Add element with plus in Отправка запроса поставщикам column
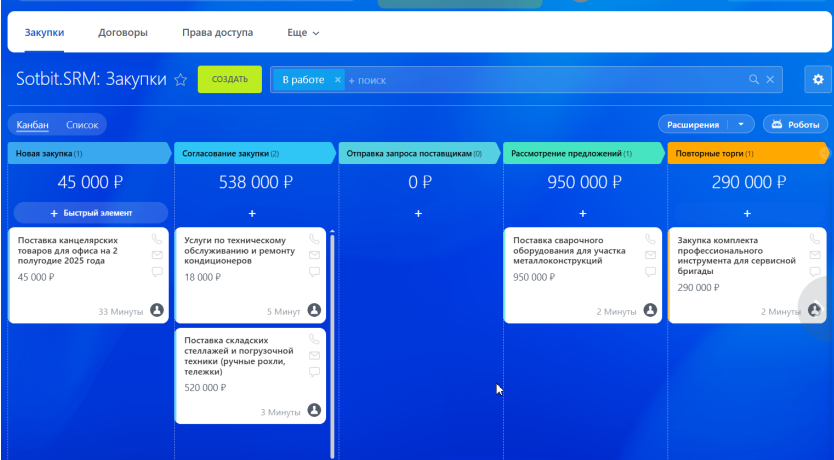834x460 pixels. tap(418, 213)
